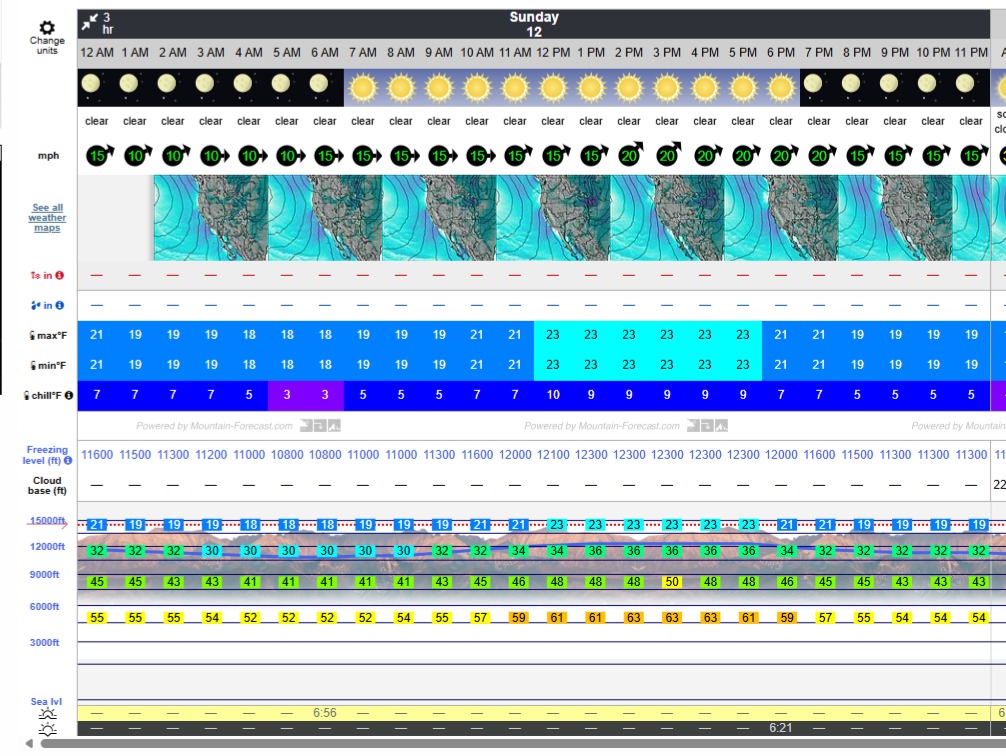Click the purple wind chill 3 cell at 5 AM
The width and height of the screenshot is (1006, 756).
287,395
